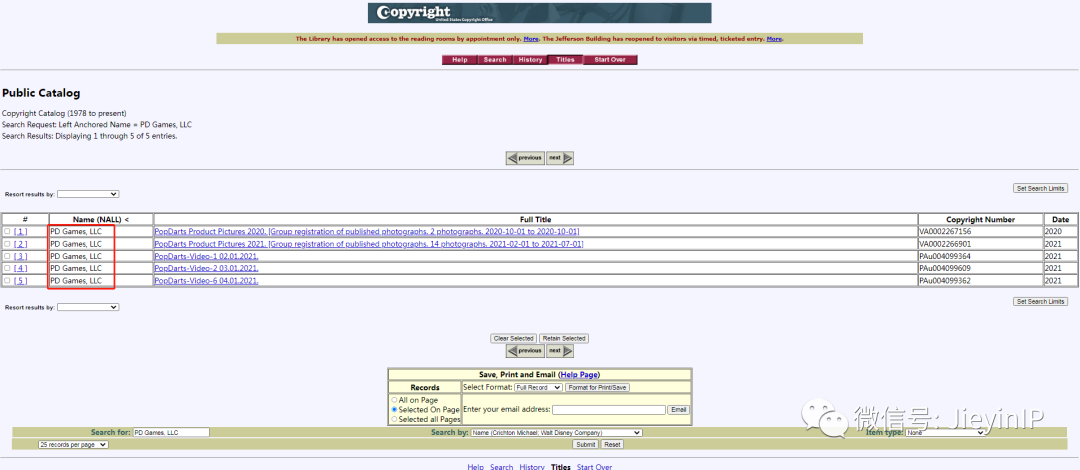Viewport: 1080px width, 470px height.
Task: Check the box for record 3
Action: click(x=7, y=256)
